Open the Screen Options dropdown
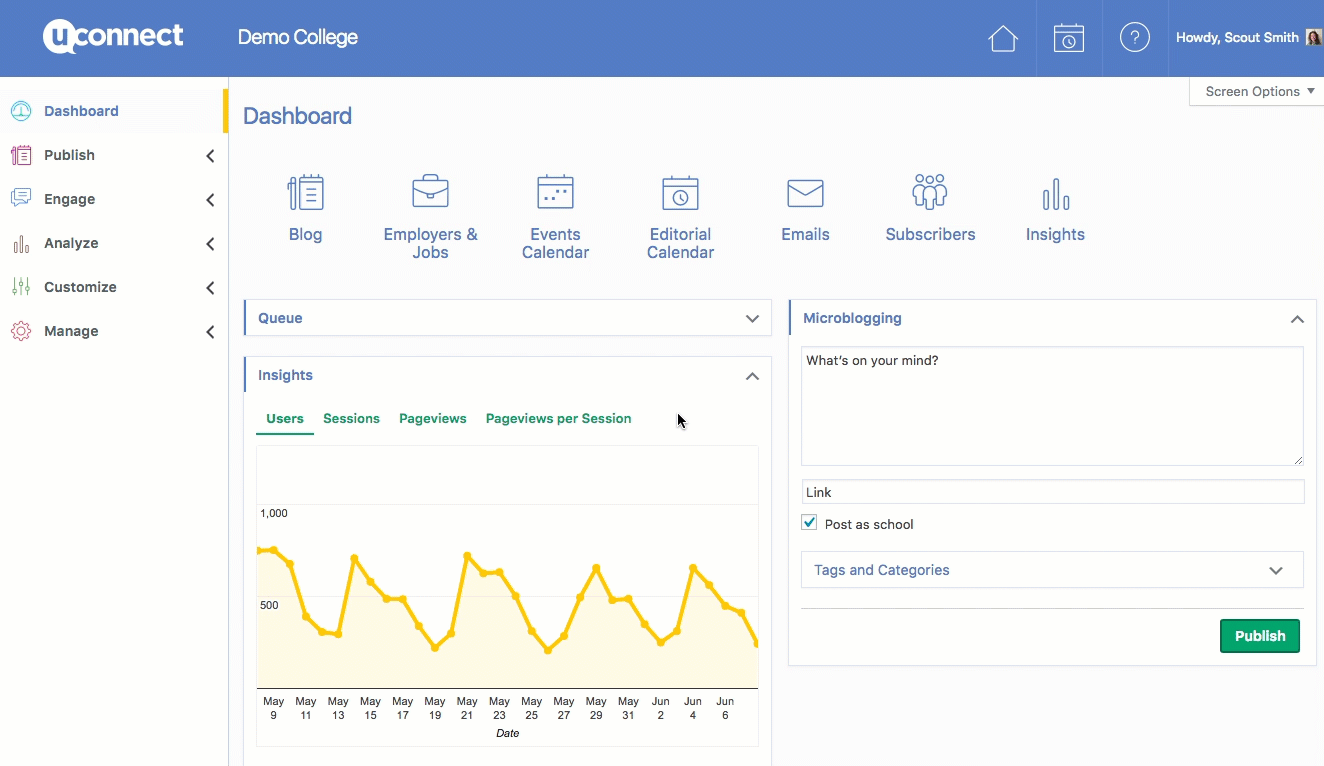Viewport: 1324px width, 766px height. [1258, 91]
